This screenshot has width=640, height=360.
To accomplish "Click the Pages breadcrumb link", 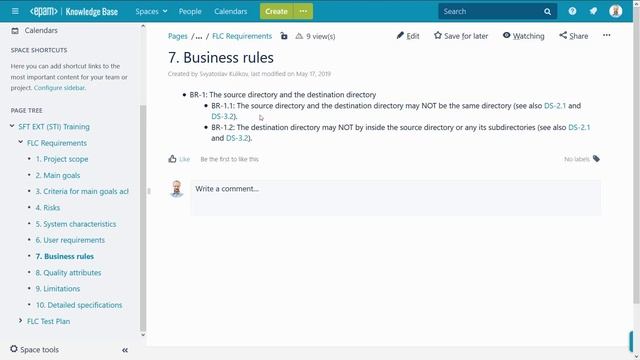I will click(x=178, y=36).
